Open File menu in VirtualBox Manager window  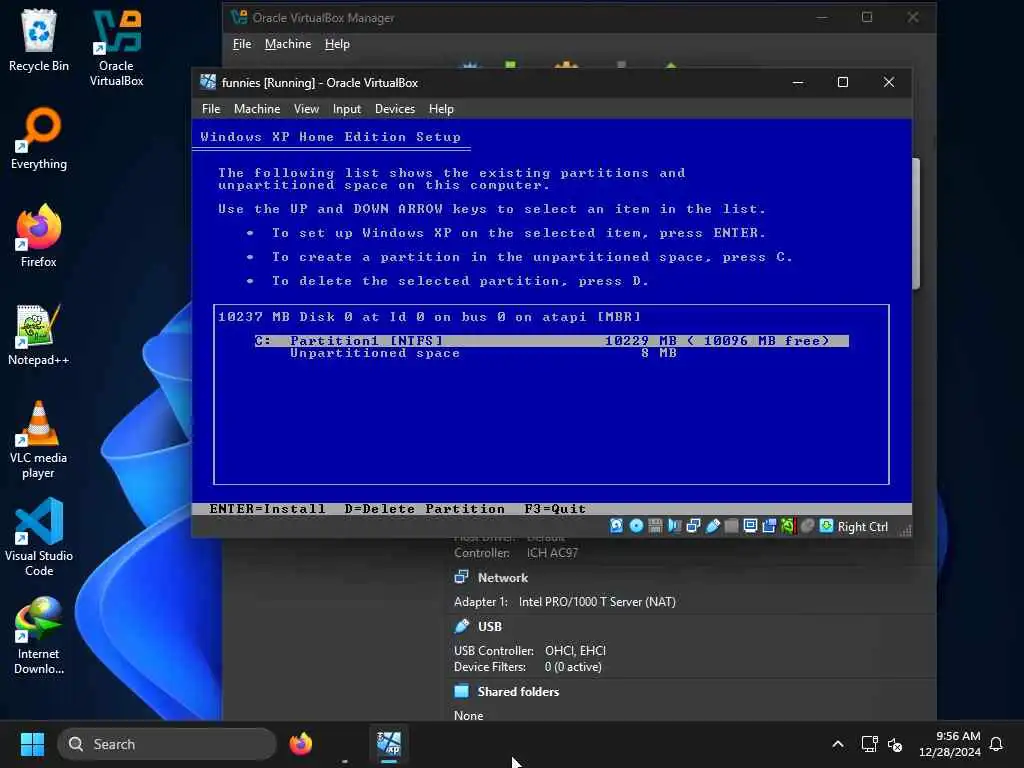(x=242, y=44)
